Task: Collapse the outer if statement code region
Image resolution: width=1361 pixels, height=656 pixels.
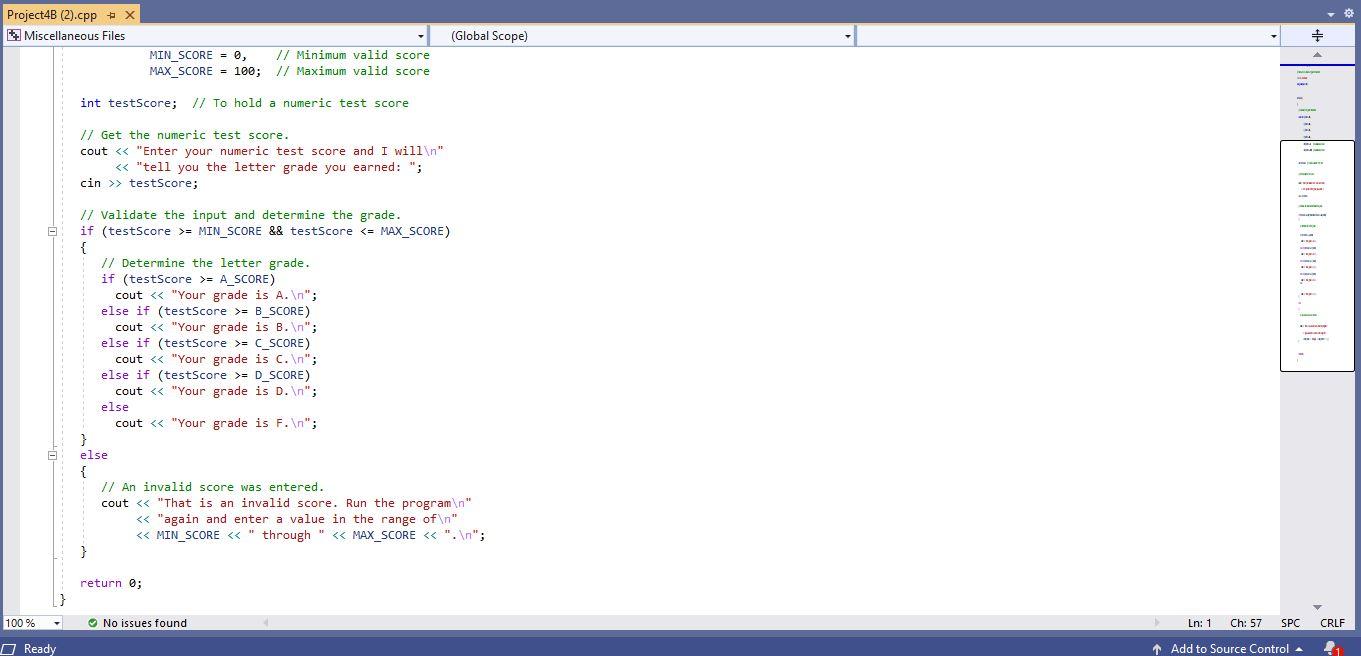Action: pos(52,231)
